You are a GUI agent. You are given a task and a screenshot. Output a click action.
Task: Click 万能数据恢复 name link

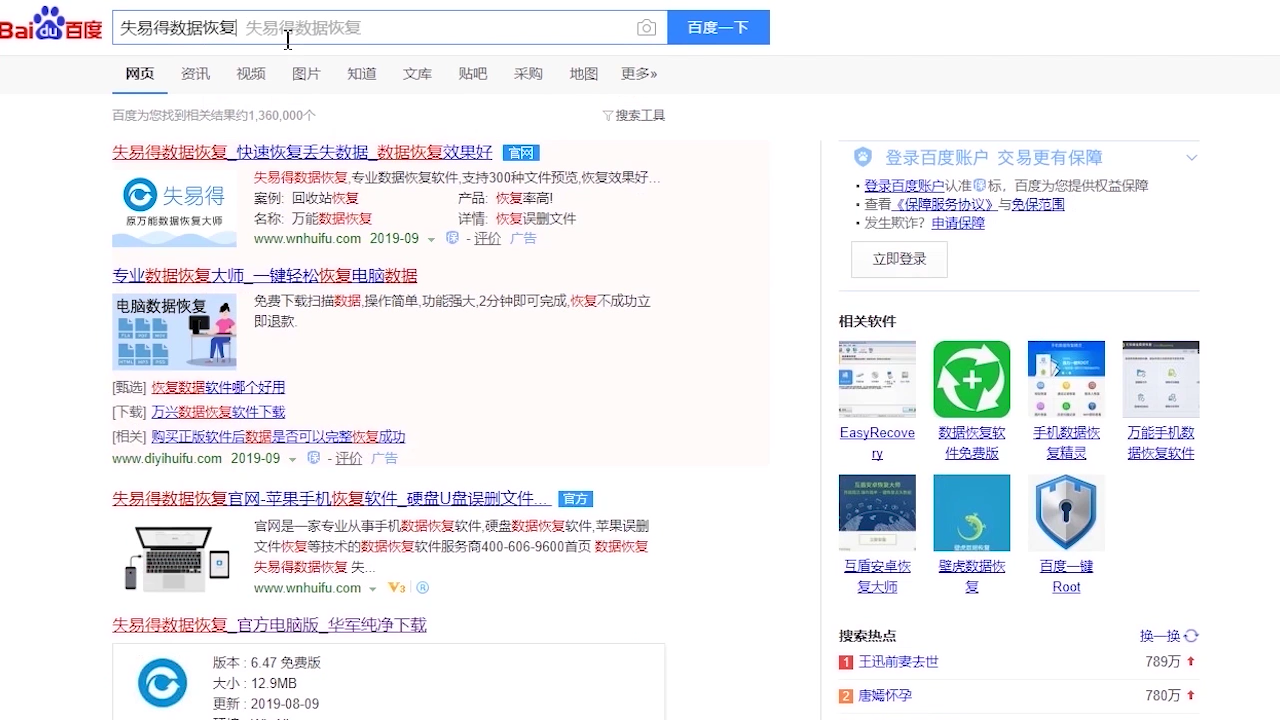click(332, 219)
